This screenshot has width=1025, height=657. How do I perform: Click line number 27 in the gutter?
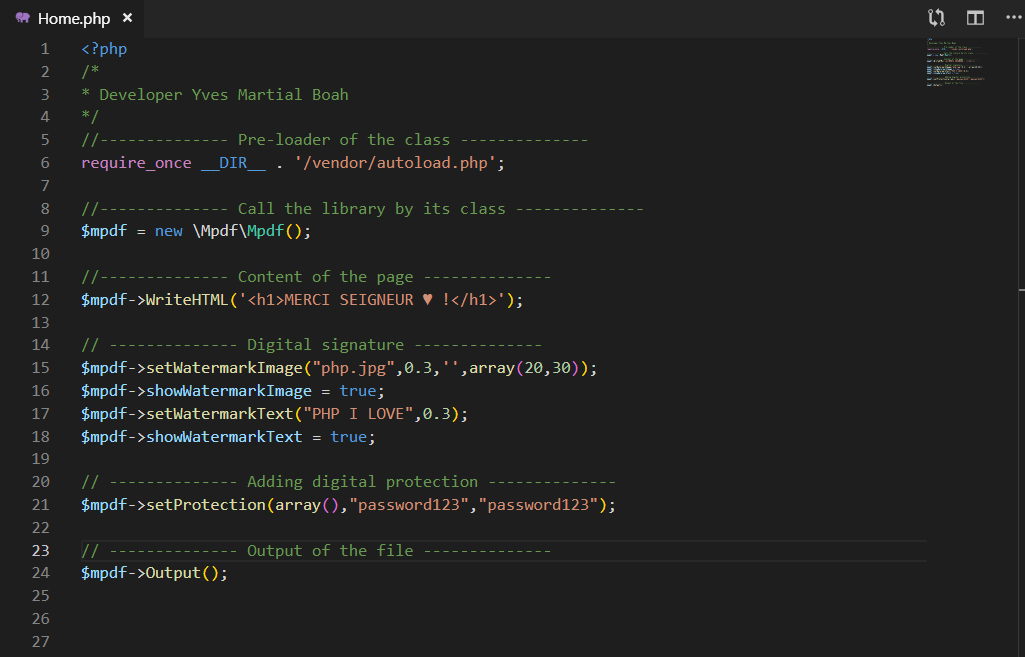pos(41,641)
